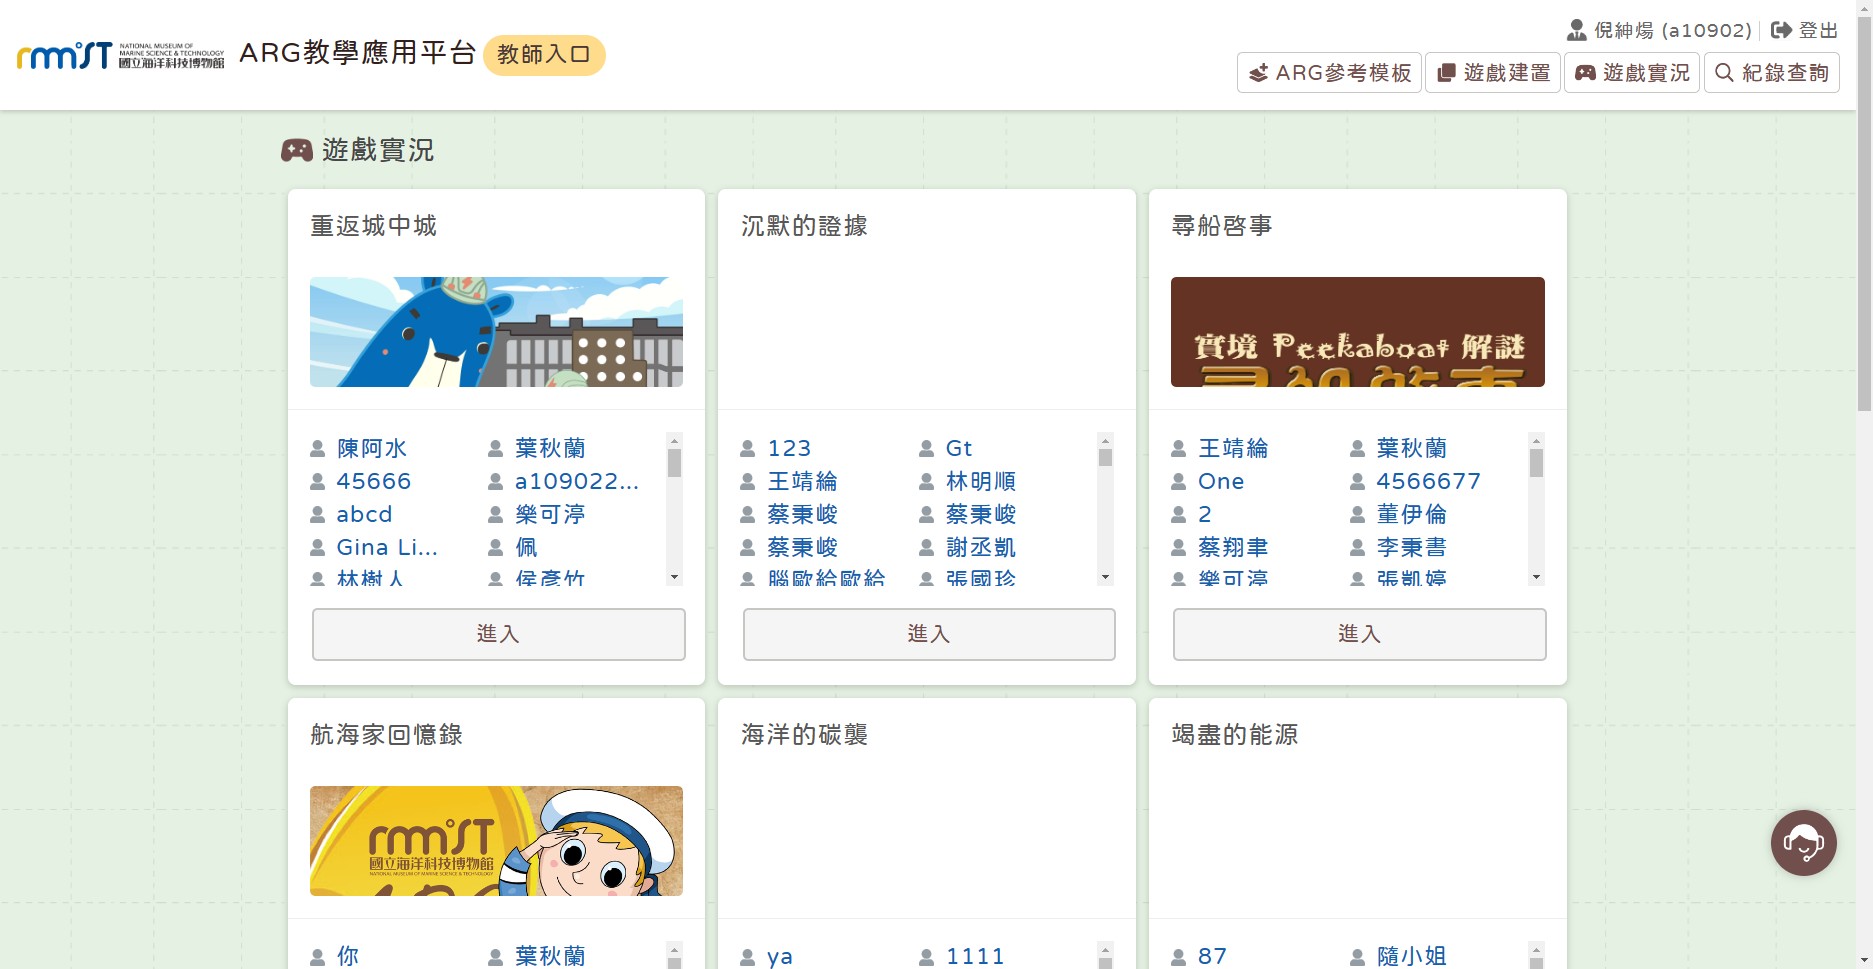Image resolution: width=1873 pixels, height=969 pixels.
Task: Click the person icon next to One
Action: (1178, 482)
